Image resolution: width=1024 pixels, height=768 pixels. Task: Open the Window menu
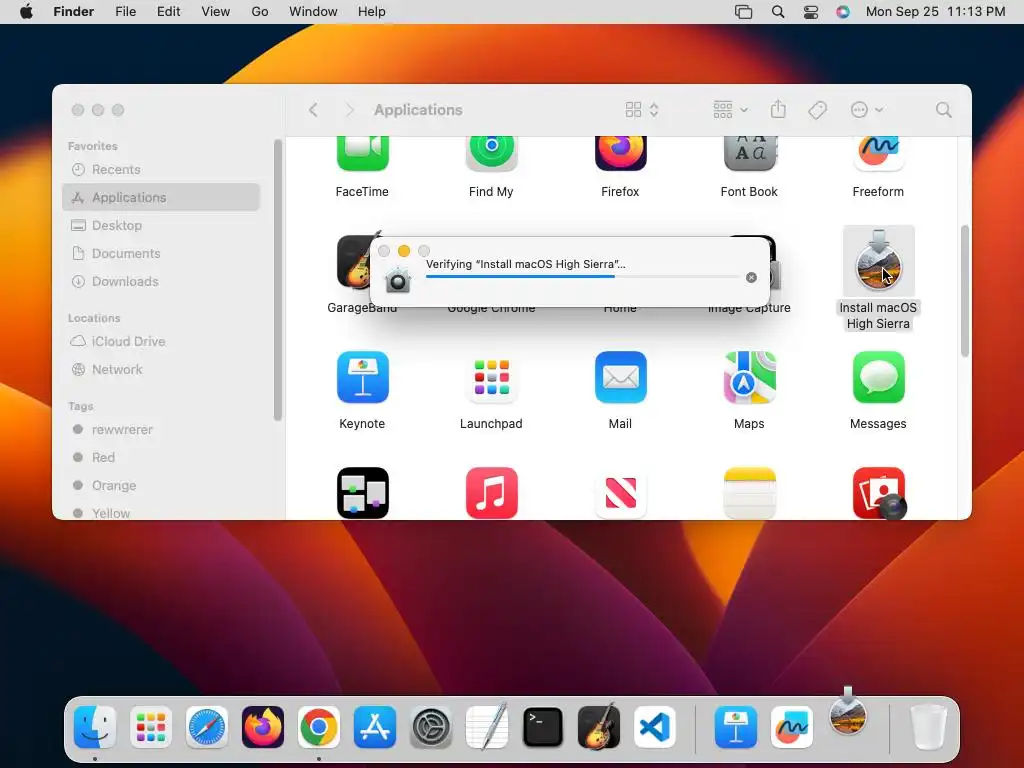[x=313, y=12]
